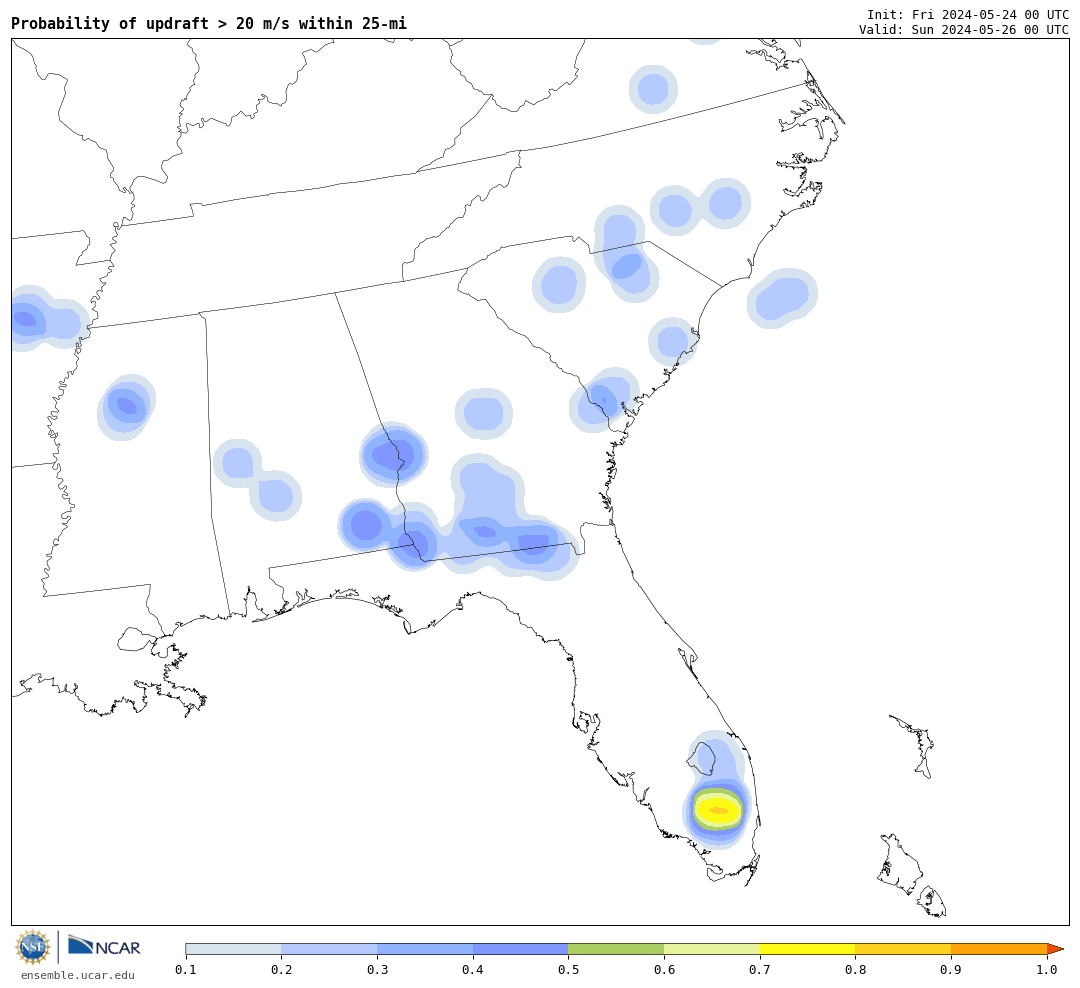1080x988 pixels.
Task: Select the Init date text line
Action: (968, 14)
